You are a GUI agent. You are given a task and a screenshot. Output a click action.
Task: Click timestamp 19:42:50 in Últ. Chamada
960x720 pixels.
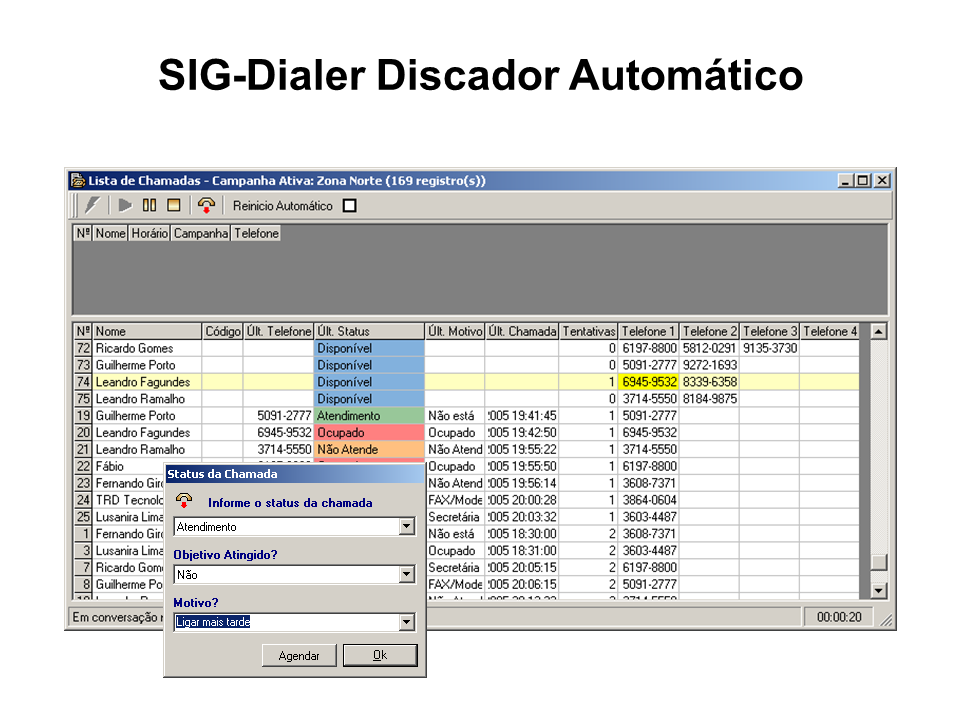tap(522, 433)
